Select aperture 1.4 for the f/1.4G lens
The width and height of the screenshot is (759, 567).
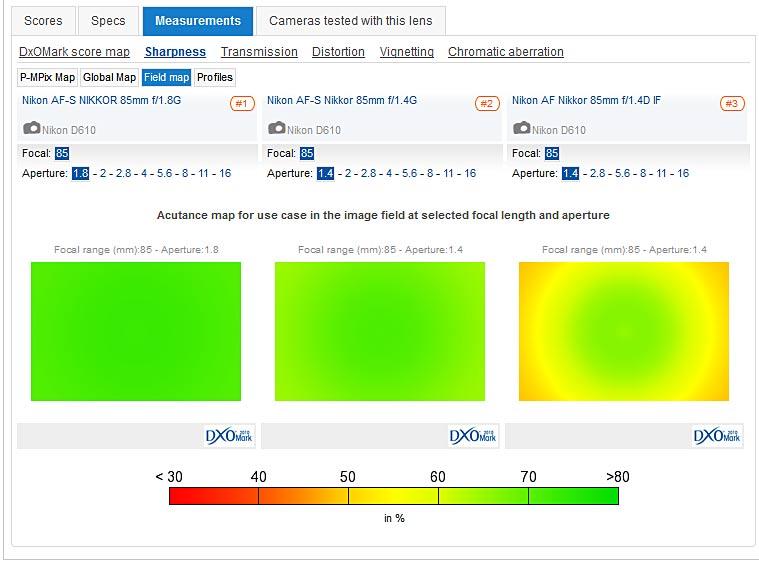point(325,173)
